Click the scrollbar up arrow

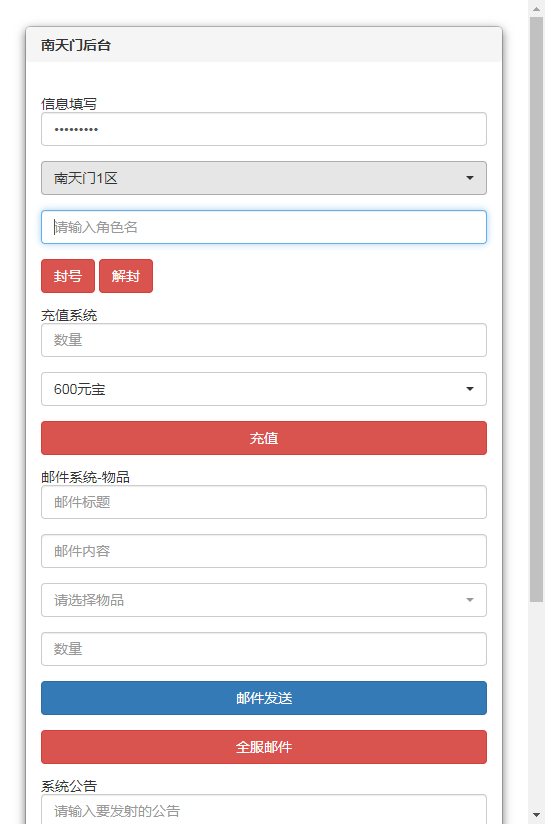tap(536, 9)
